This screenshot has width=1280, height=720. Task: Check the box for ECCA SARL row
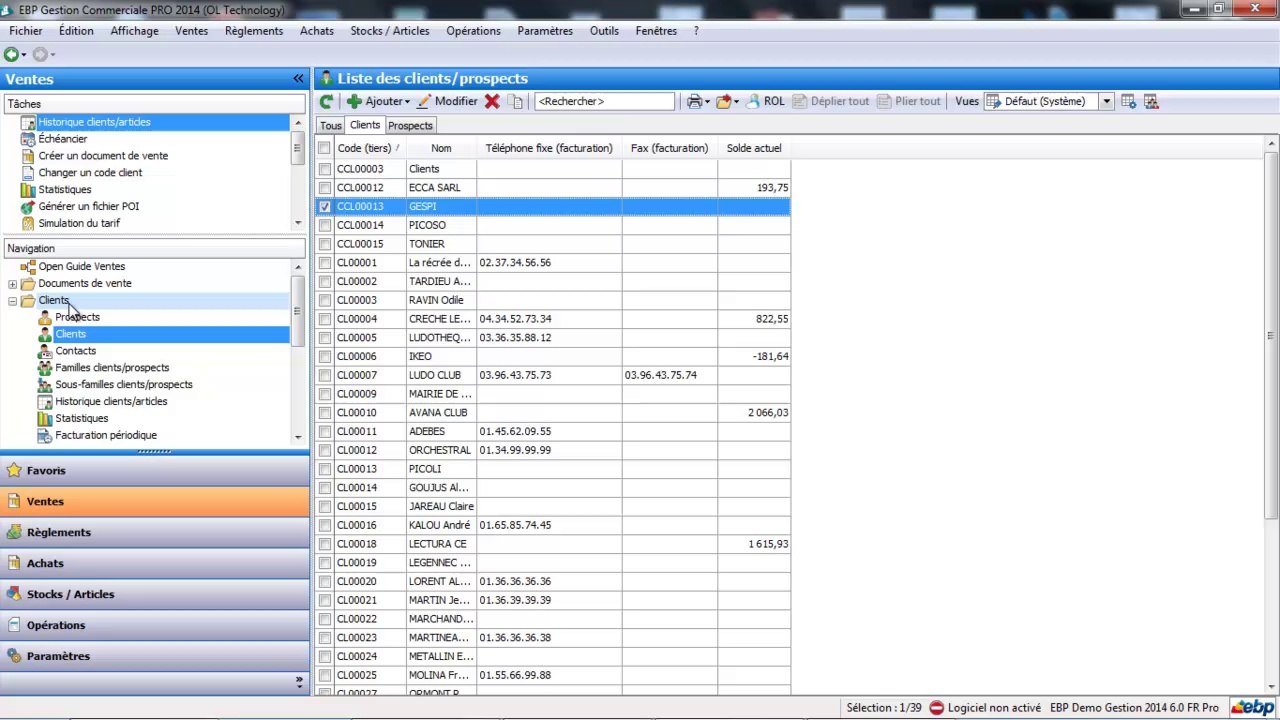pos(324,188)
